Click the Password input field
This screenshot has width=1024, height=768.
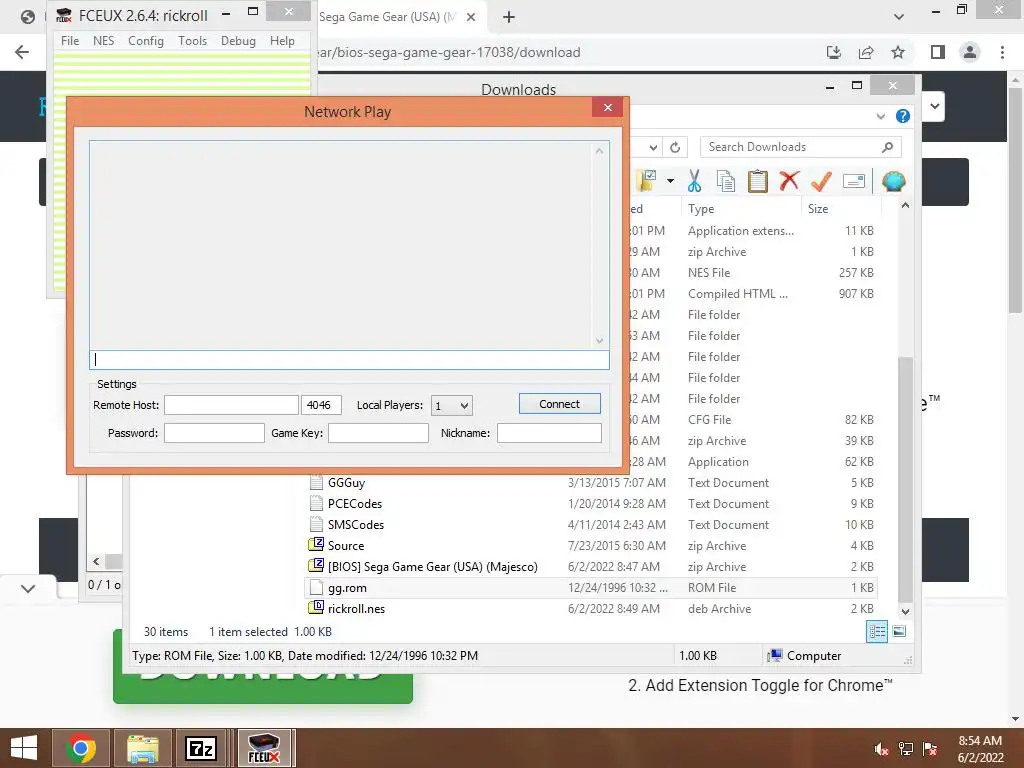click(x=214, y=433)
